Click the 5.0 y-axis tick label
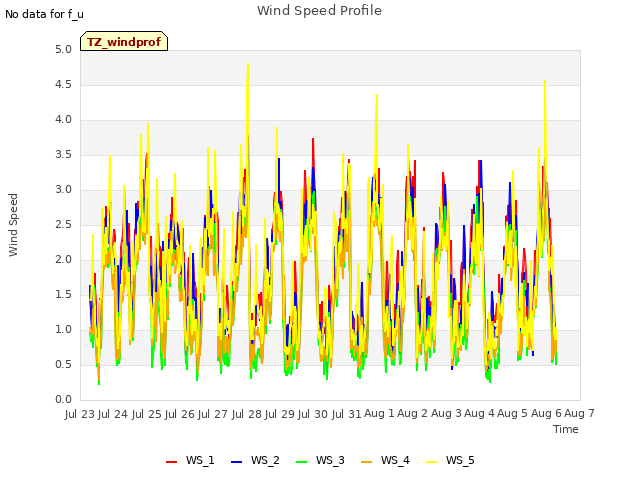This screenshot has width=640, height=480. [x=63, y=50]
